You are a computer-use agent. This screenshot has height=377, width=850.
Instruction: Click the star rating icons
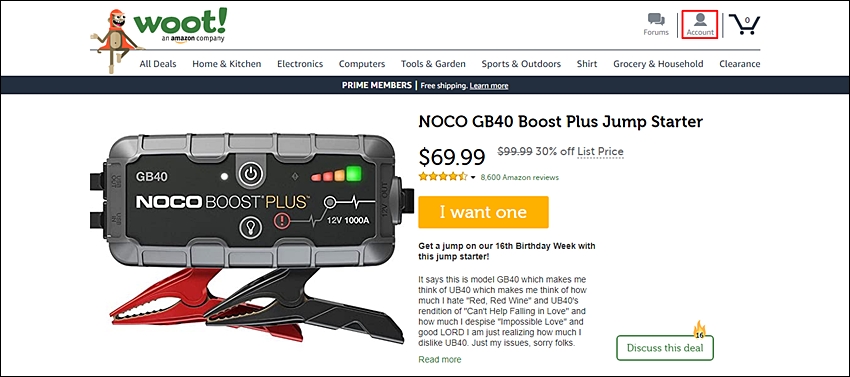pyautogui.click(x=442, y=177)
